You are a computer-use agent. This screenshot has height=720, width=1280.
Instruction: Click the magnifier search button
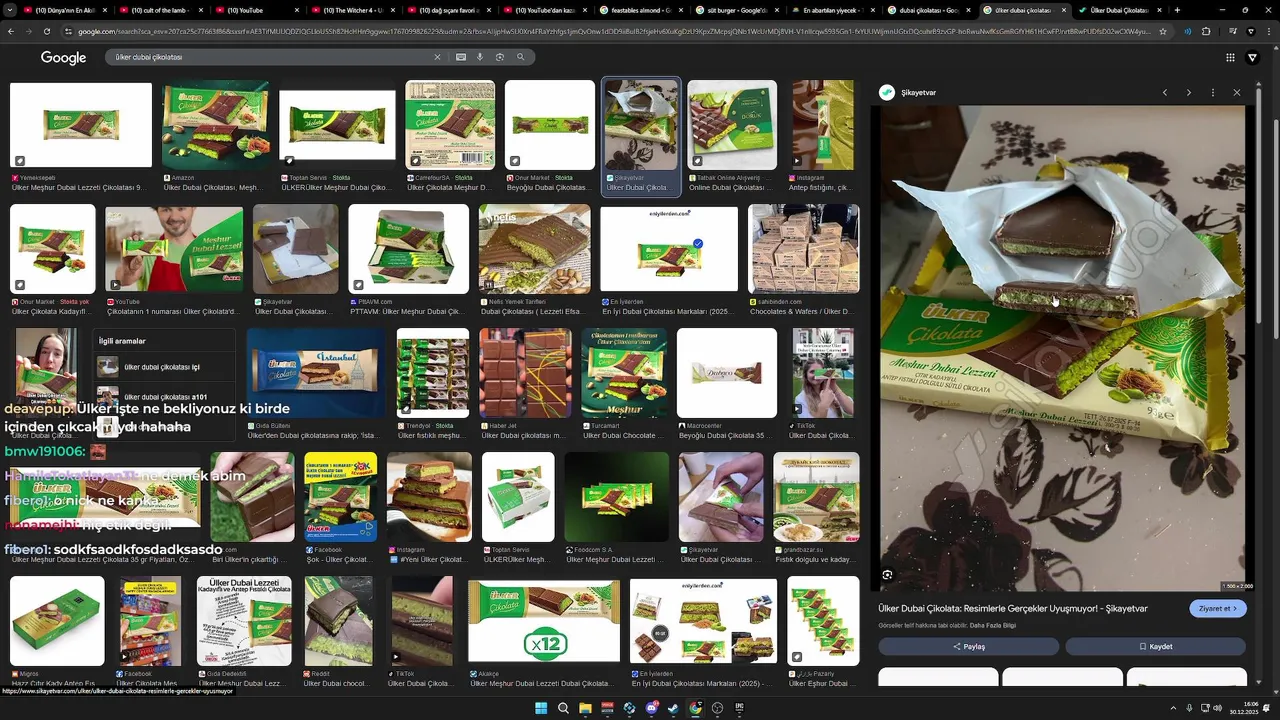520,57
